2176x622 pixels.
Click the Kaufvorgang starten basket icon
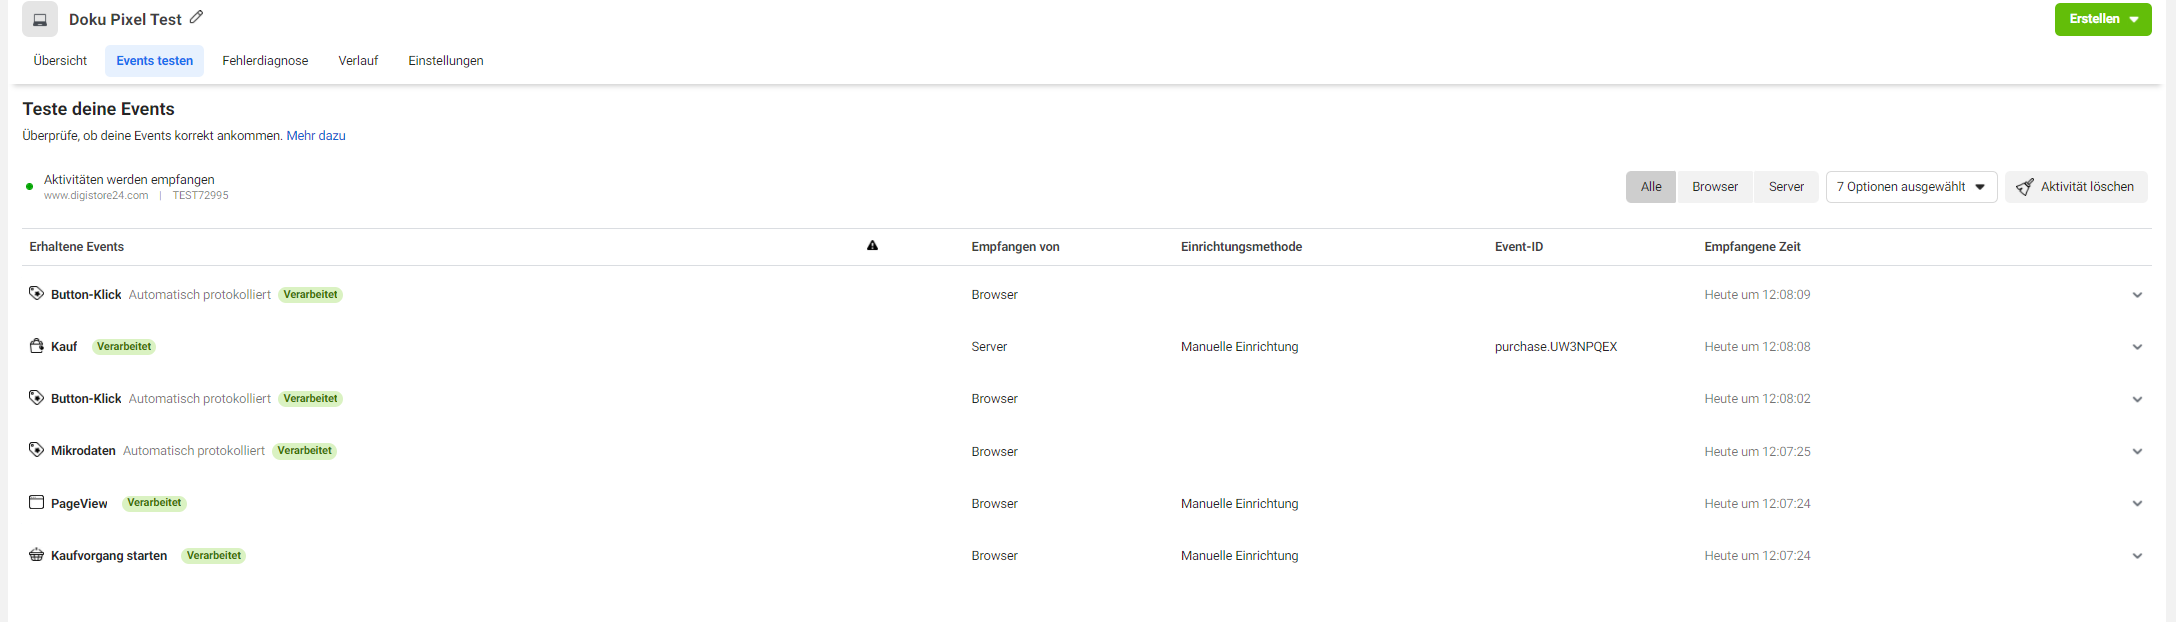coord(36,555)
